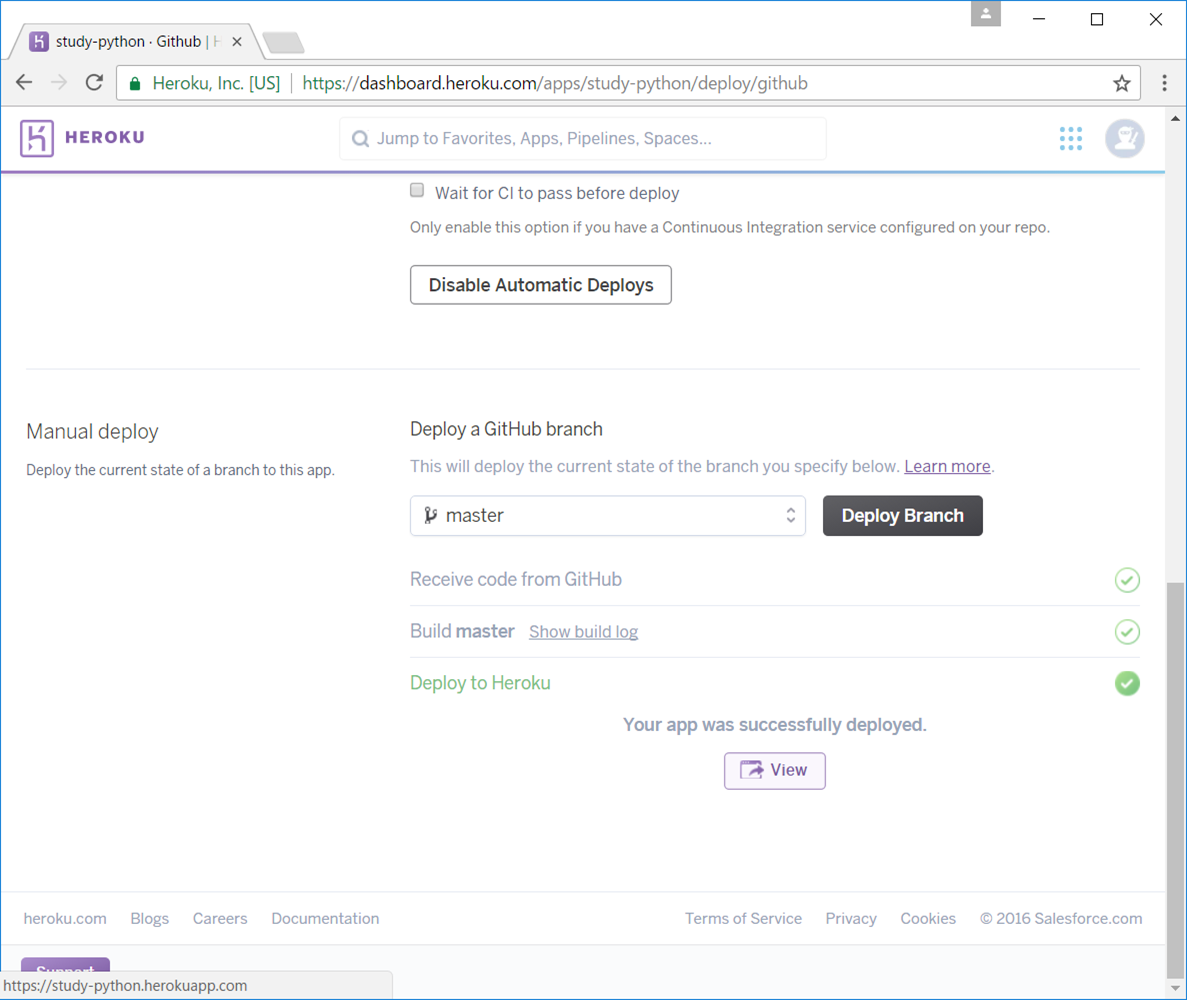
Task: Click the green Deploy to Heroku checkmark
Action: (1127, 683)
